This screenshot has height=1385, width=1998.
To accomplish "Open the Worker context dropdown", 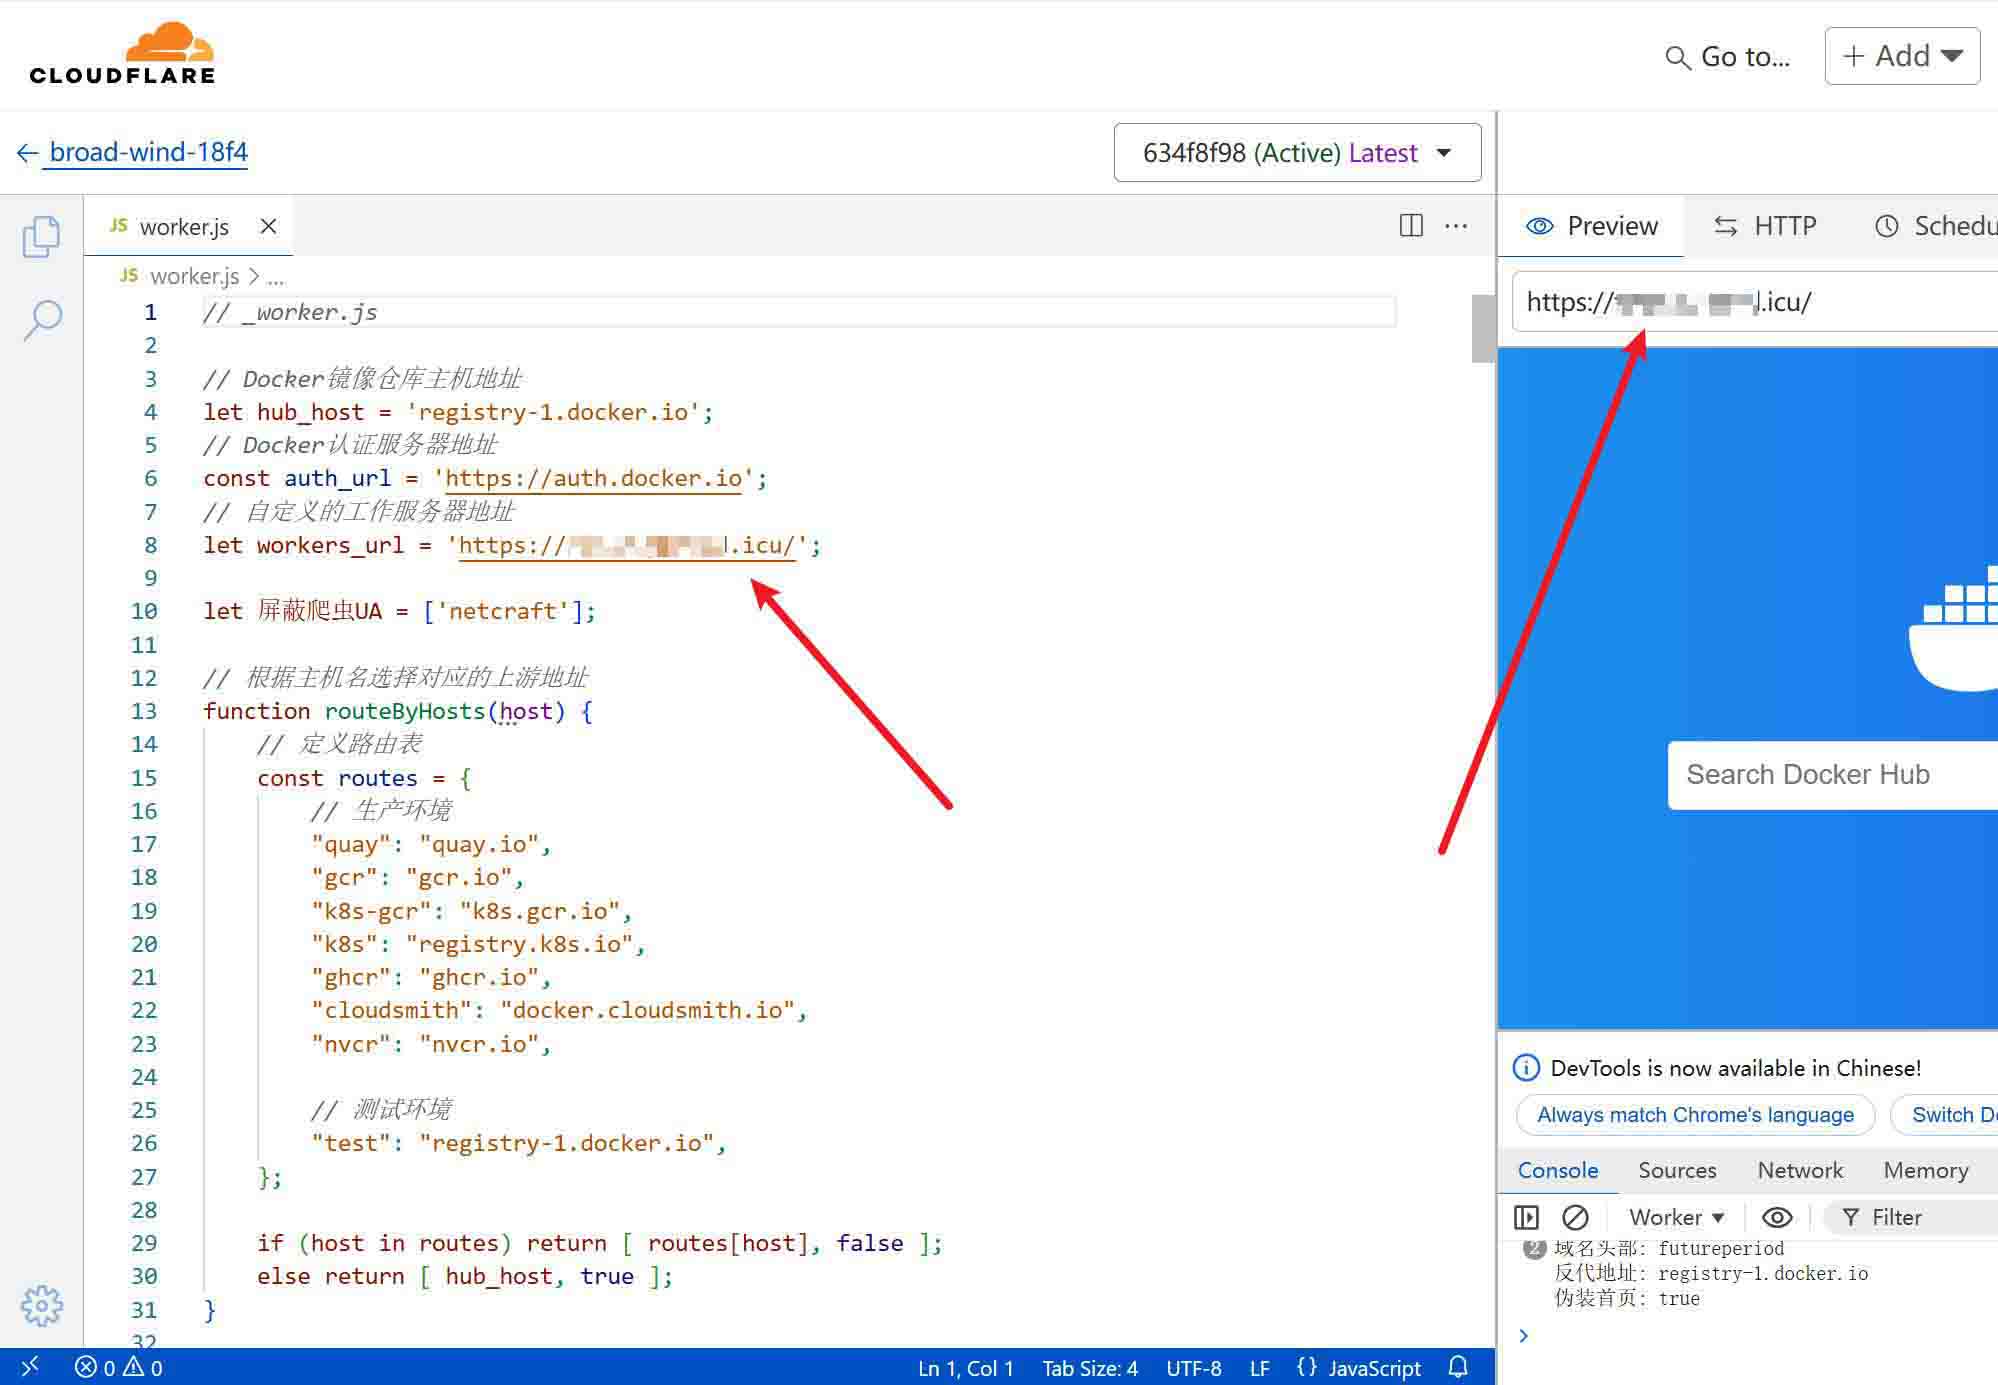I will coord(1677,1217).
